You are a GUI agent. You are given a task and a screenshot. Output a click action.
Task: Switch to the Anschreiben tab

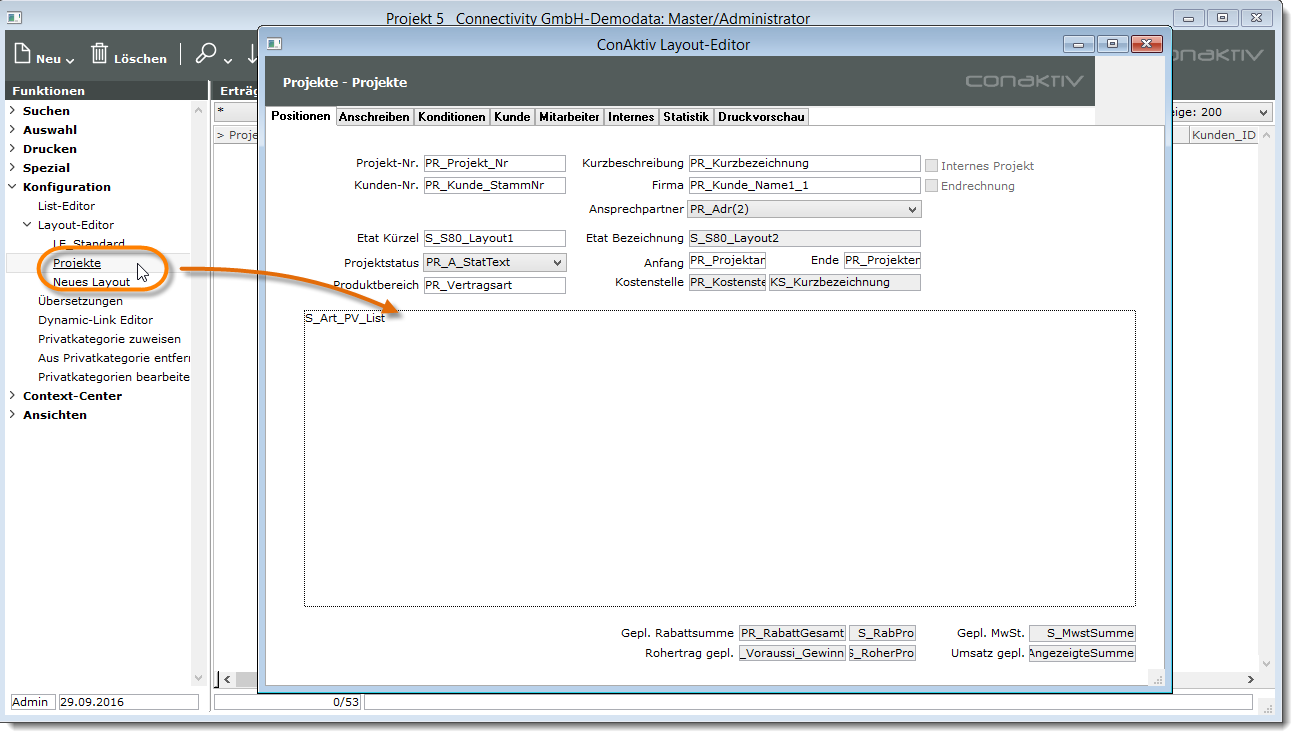[374, 117]
